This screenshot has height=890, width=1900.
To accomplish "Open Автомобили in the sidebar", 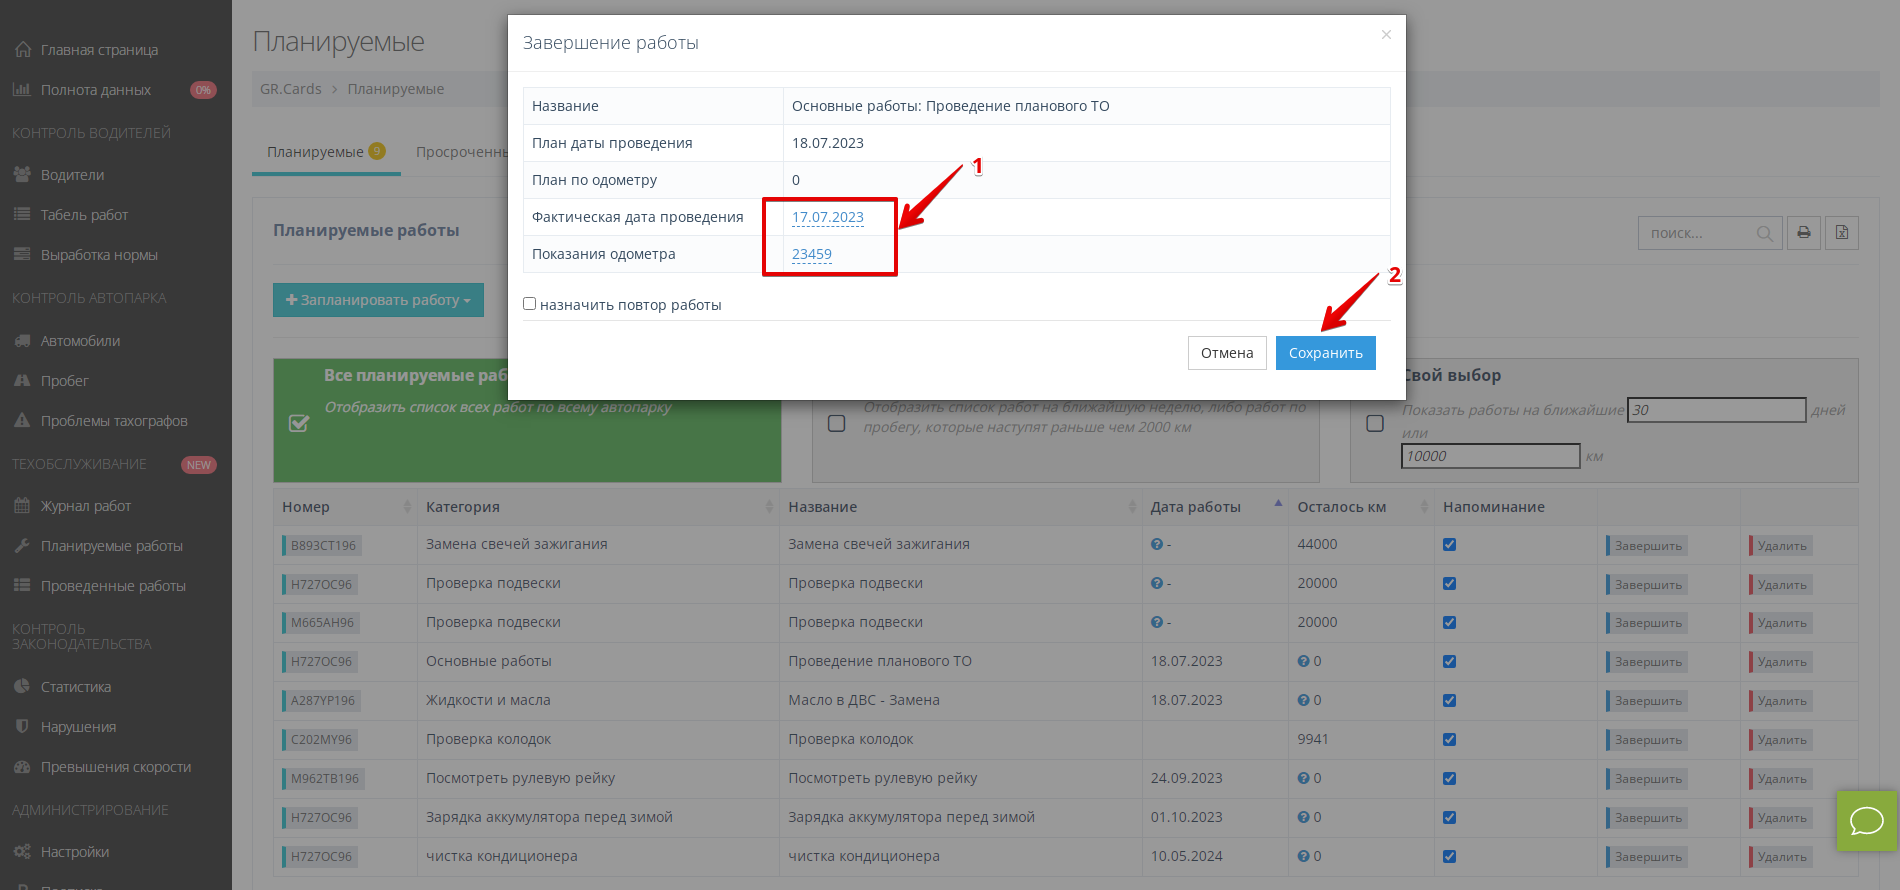I will [x=80, y=341].
